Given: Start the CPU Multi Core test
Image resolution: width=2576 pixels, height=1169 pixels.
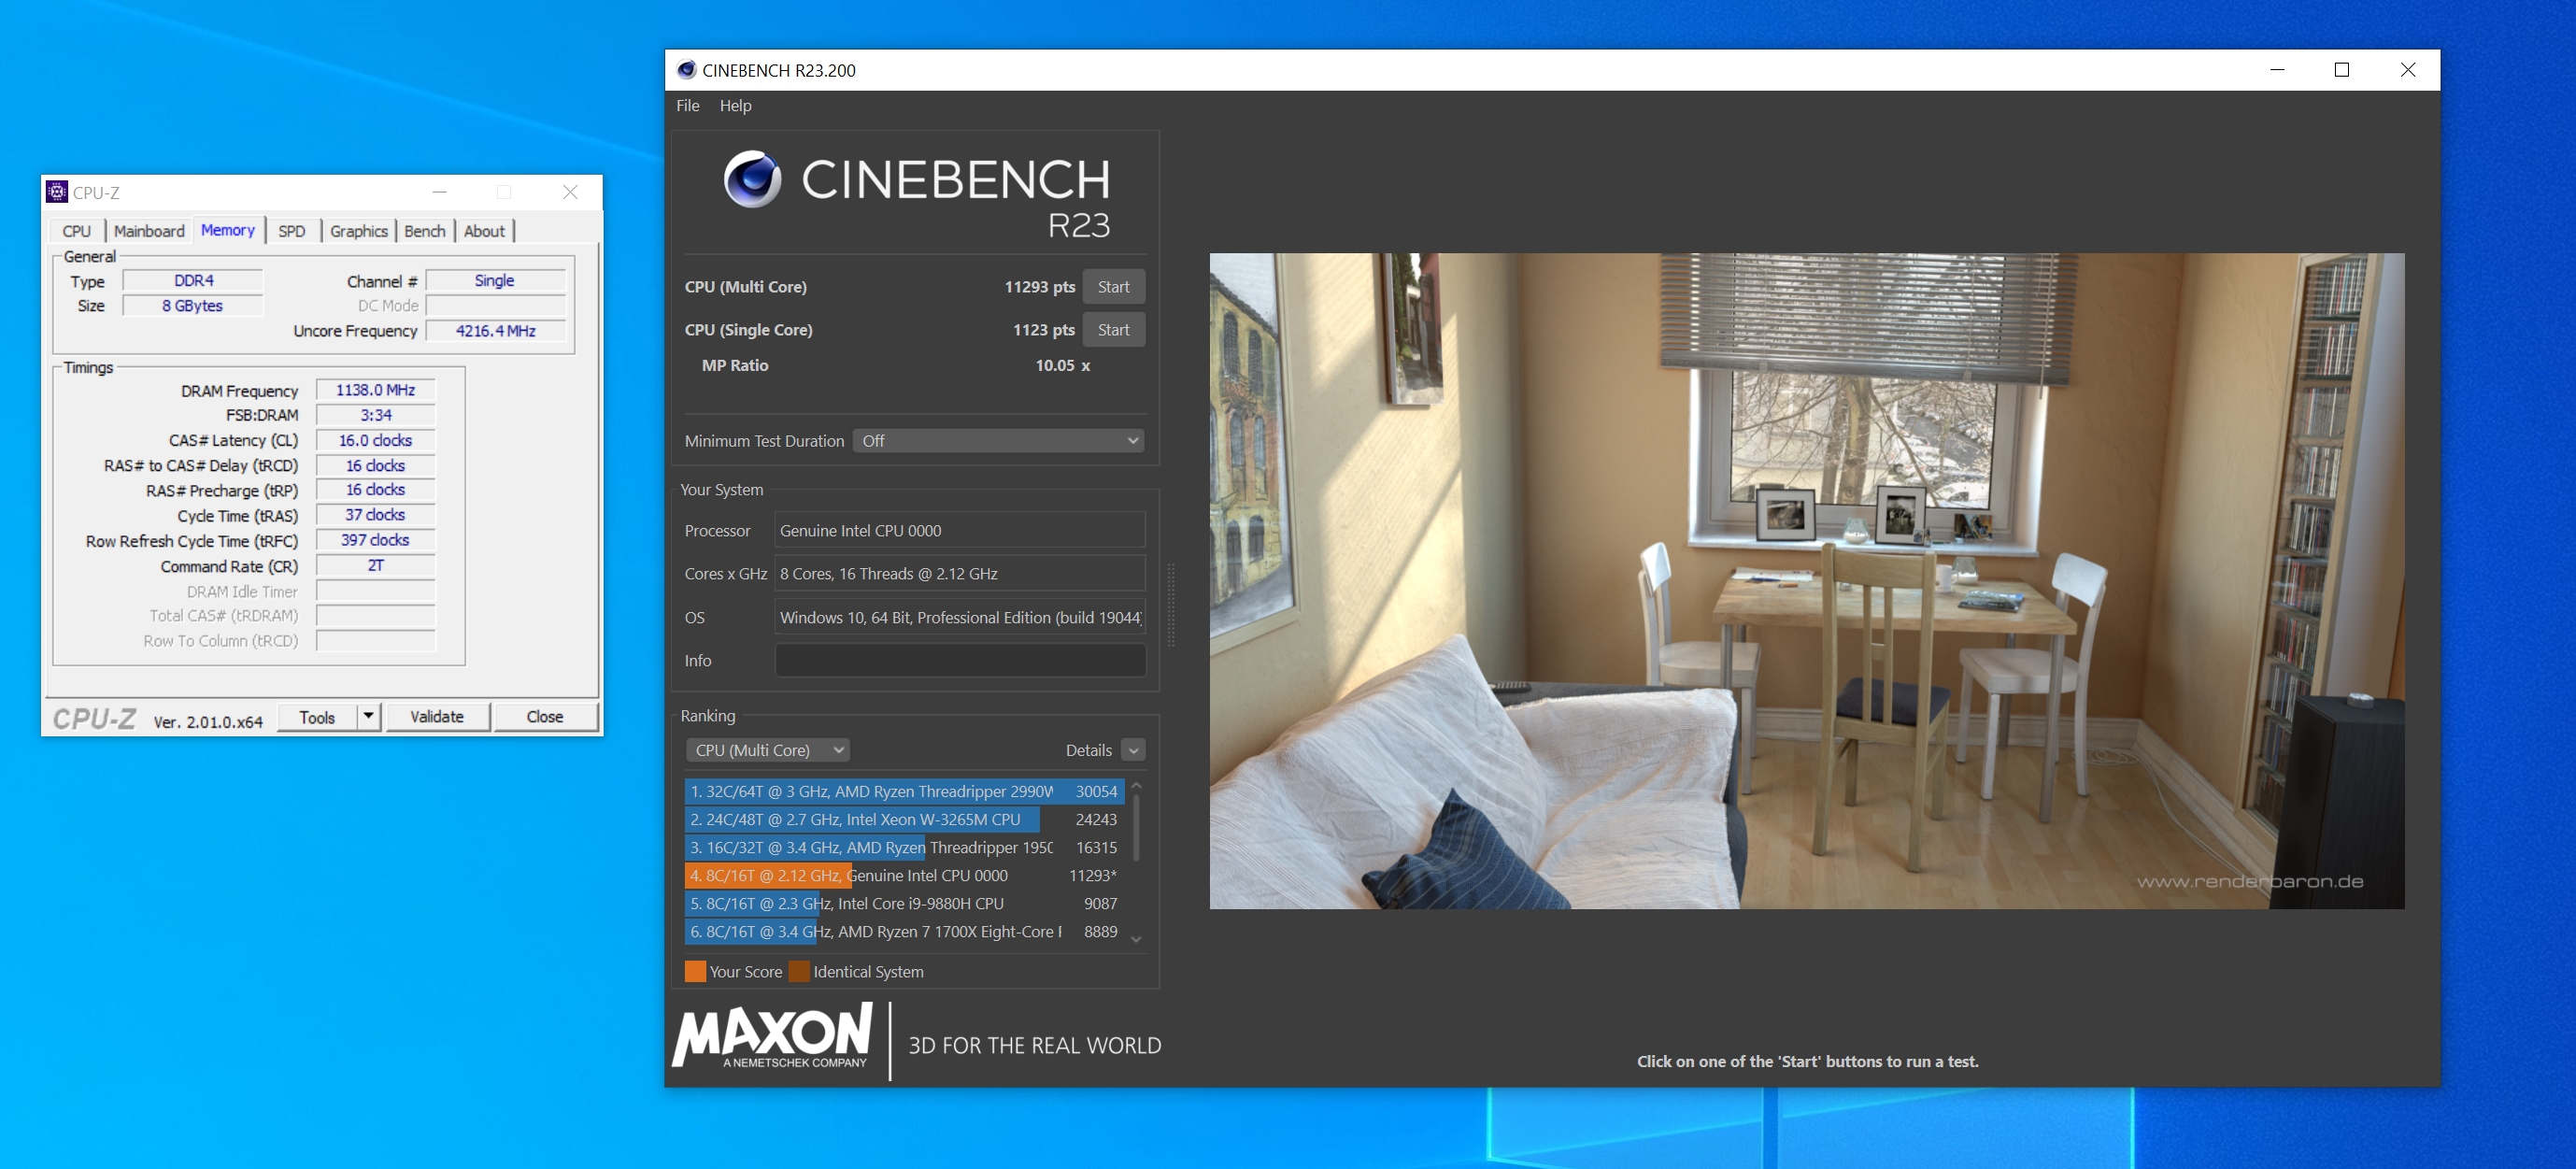Looking at the screenshot, I should (x=1112, y=287).
